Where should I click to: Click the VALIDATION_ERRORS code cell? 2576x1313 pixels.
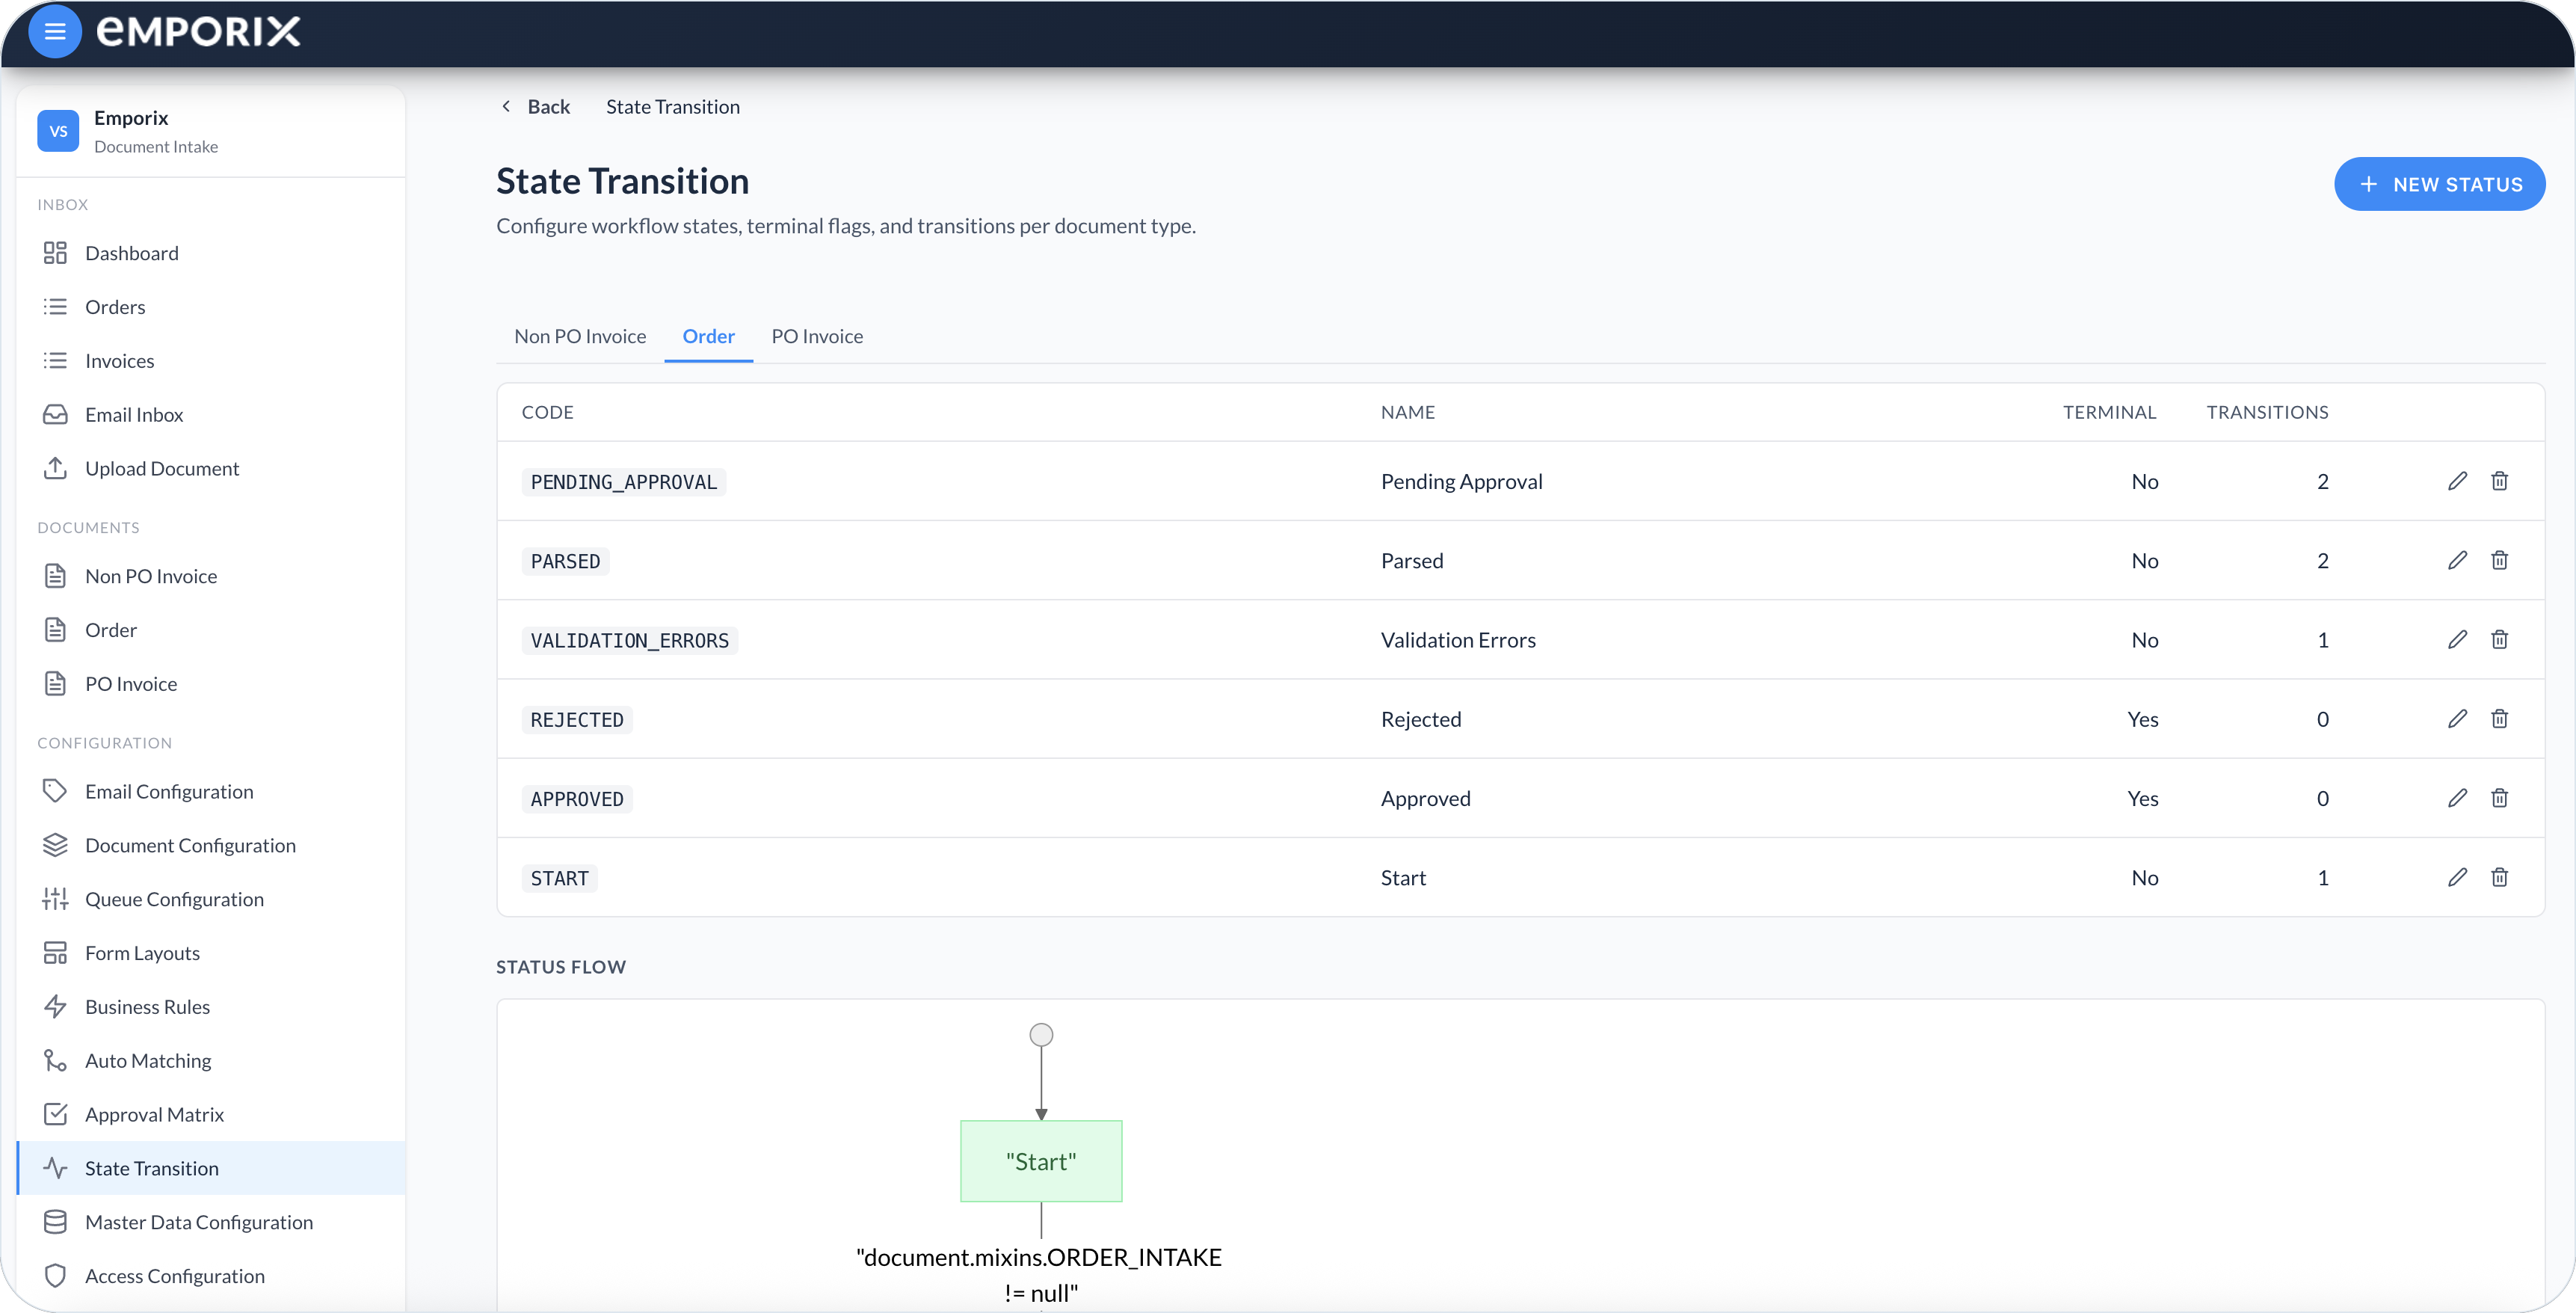click(629, 640)
